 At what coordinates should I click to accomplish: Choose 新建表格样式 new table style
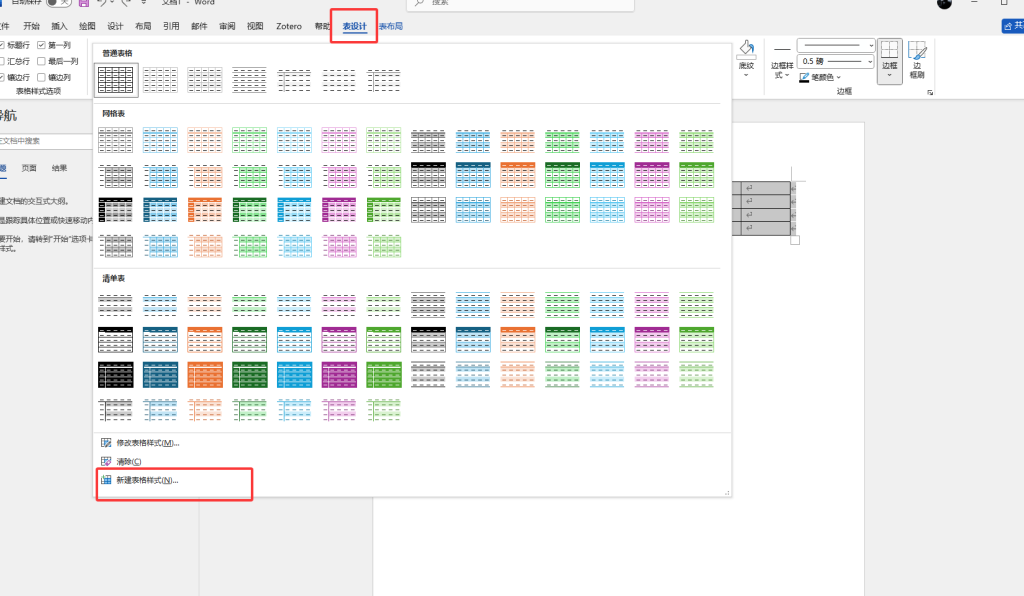point(146,481)
